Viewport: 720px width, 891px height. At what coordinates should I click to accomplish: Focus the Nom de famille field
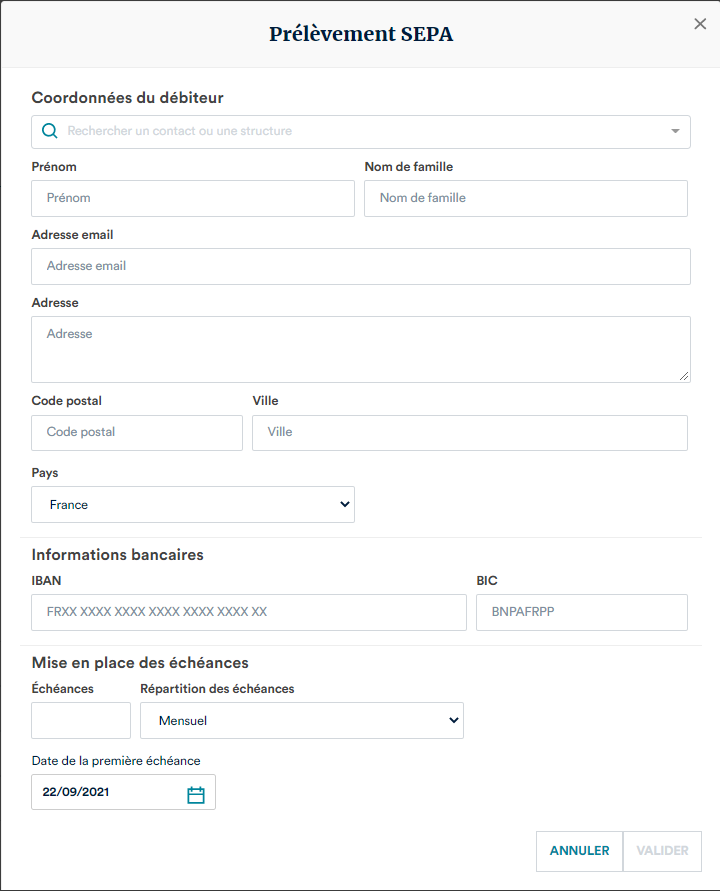click(525, 198)
